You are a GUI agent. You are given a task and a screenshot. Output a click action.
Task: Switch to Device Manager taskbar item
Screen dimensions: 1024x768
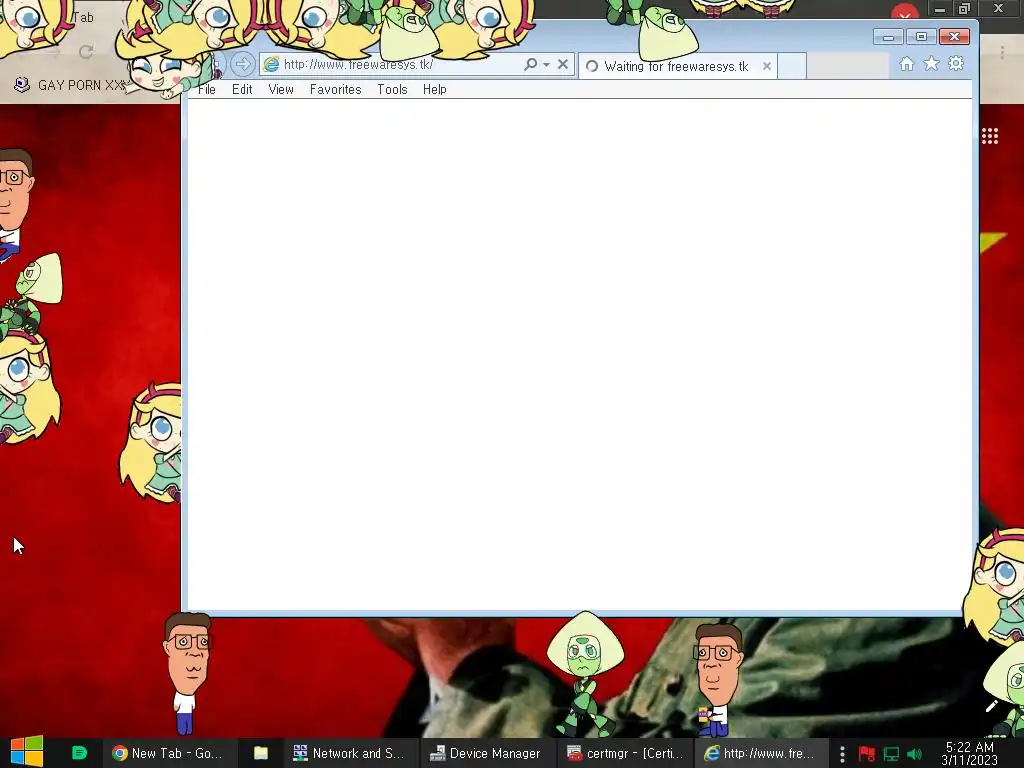[x=485, y=753]
